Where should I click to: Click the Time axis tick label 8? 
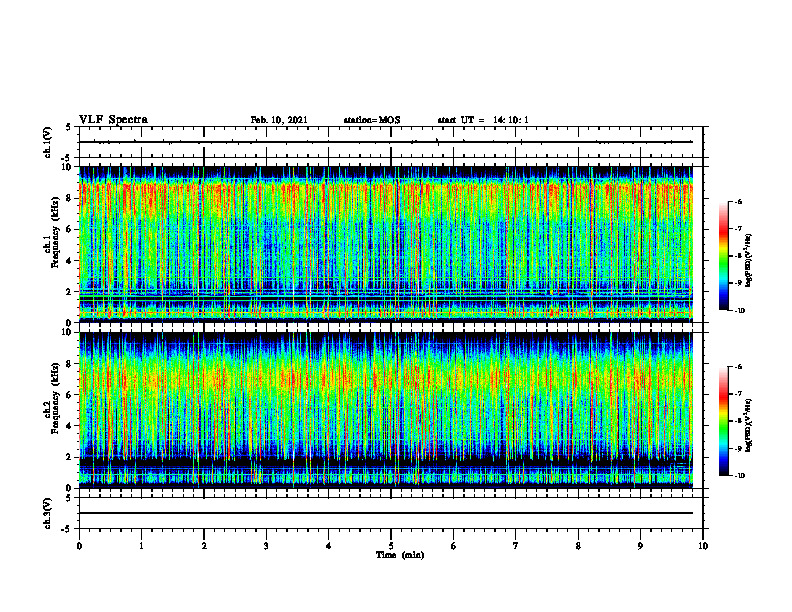tap(578, 546)
